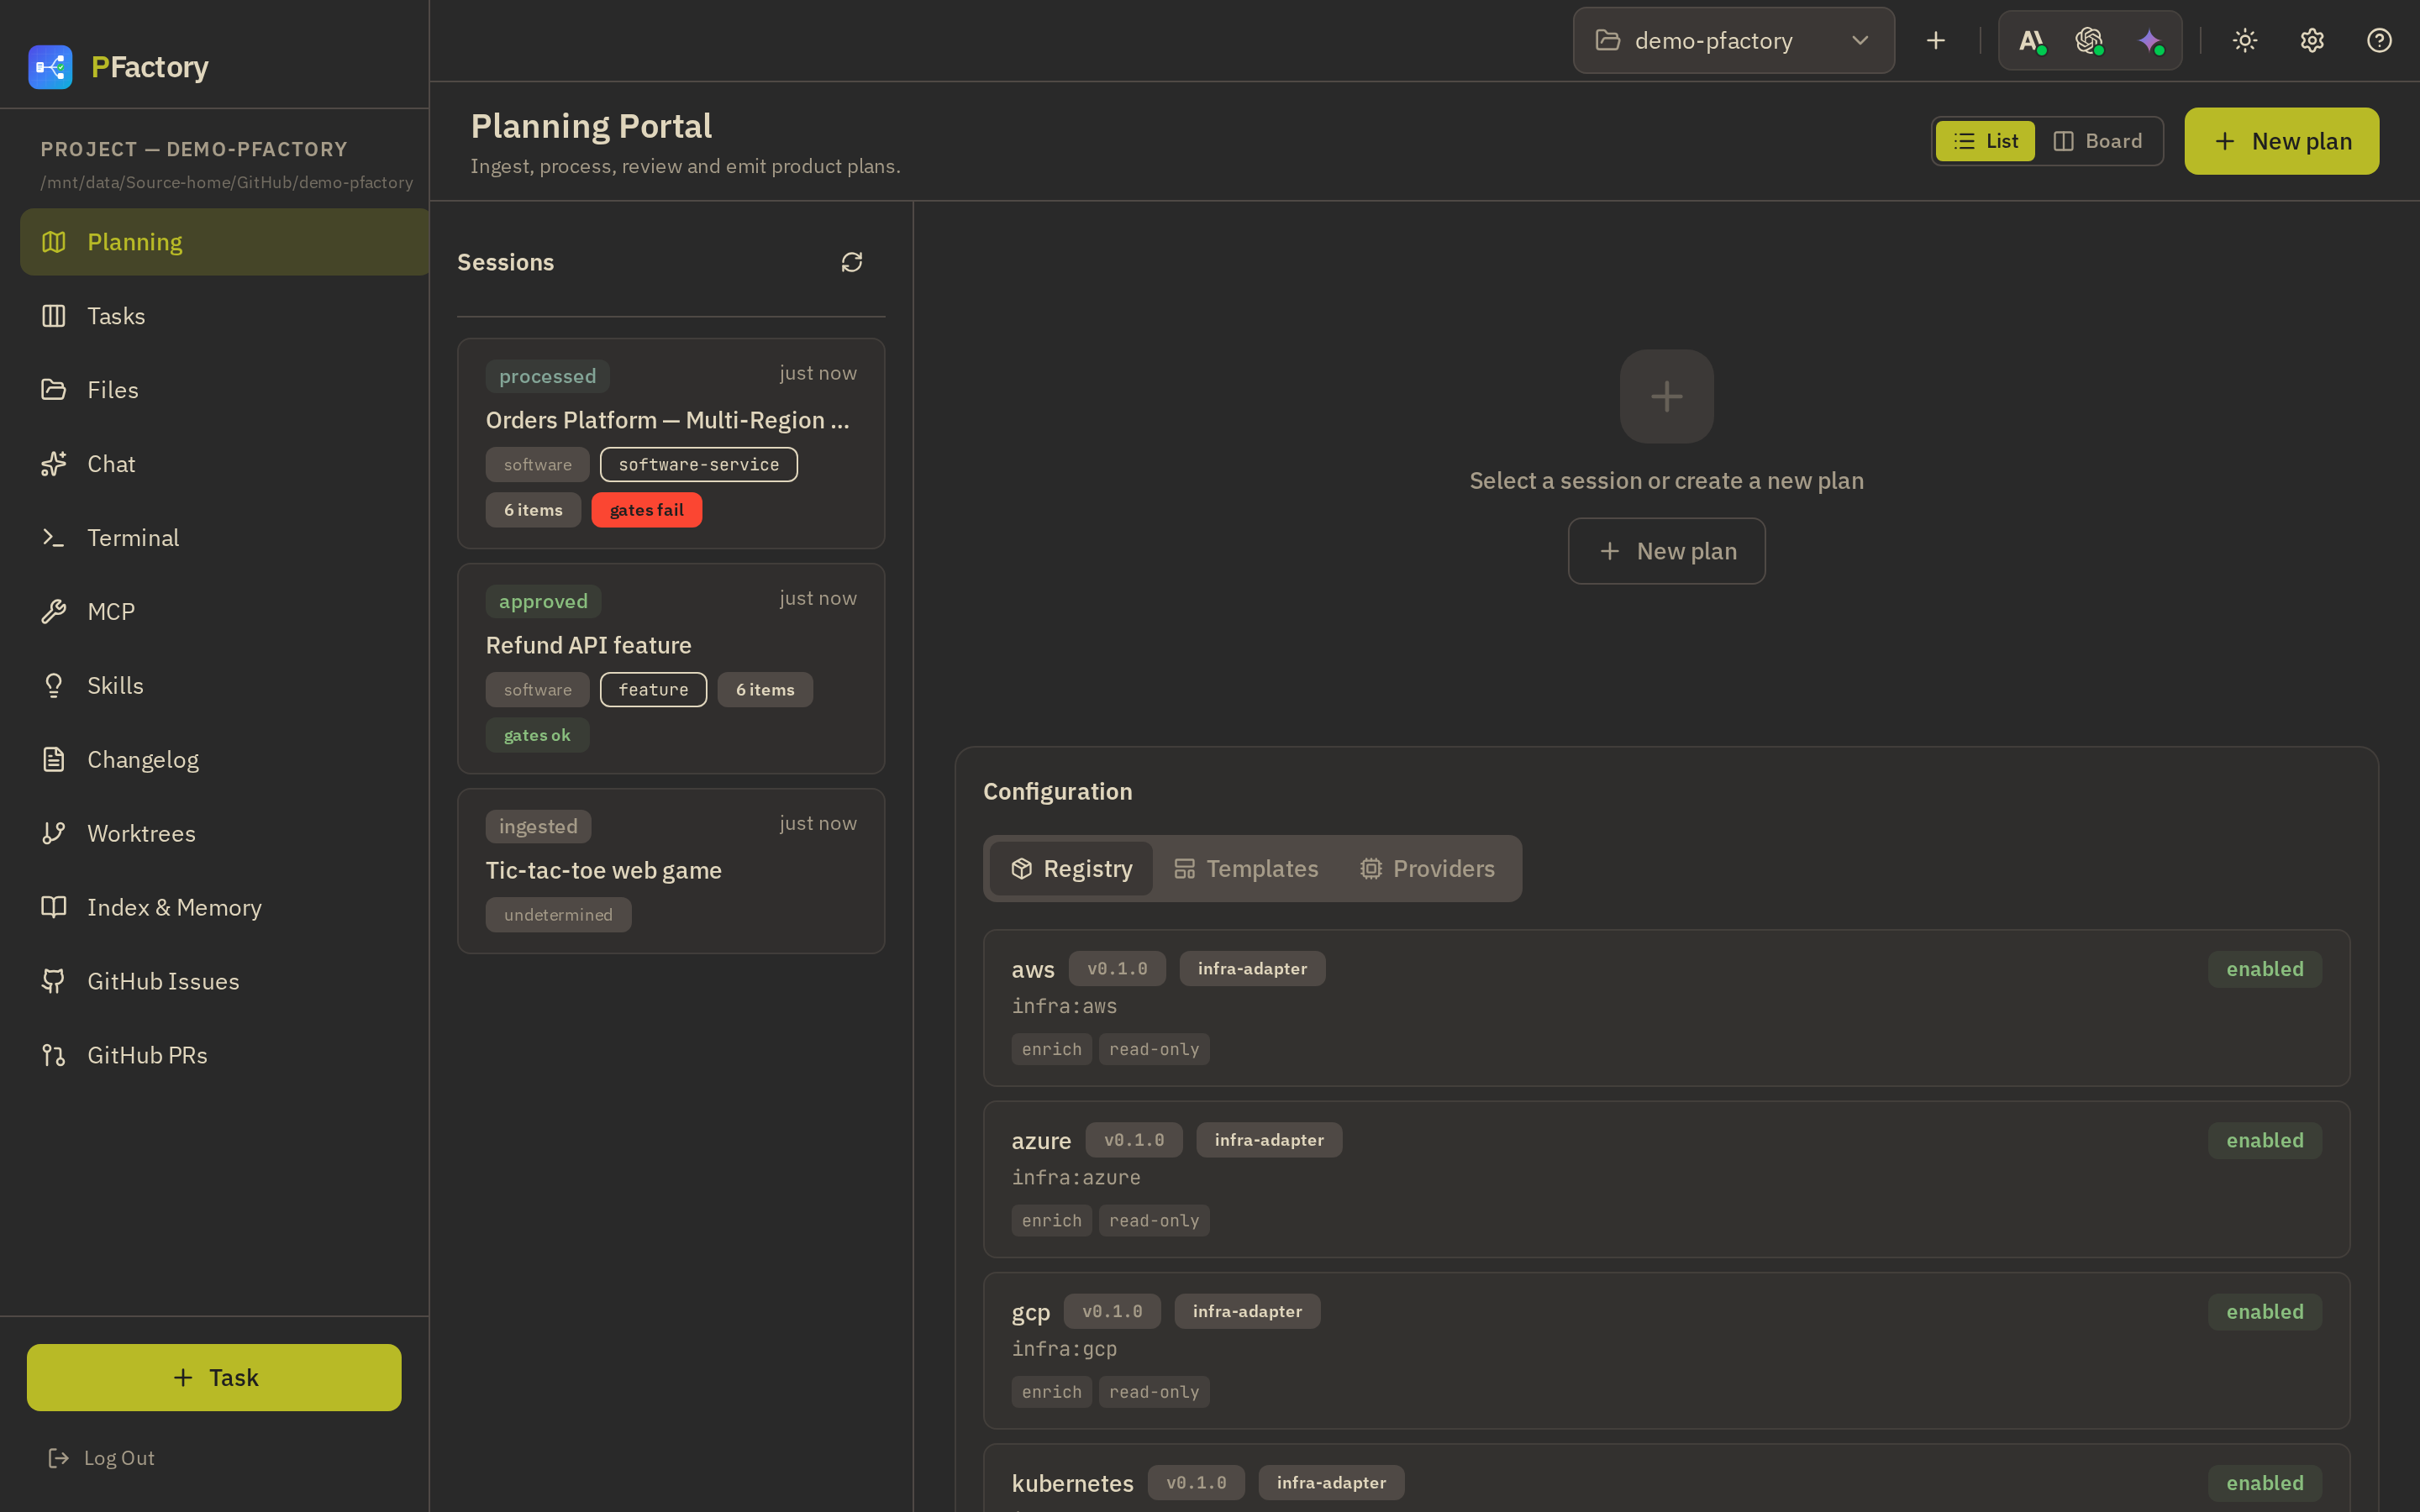The width and height of the screenshot is (2420, 1512).
Task: Click enabled badge on gcp row
Action: (x=2264, y=1311)
